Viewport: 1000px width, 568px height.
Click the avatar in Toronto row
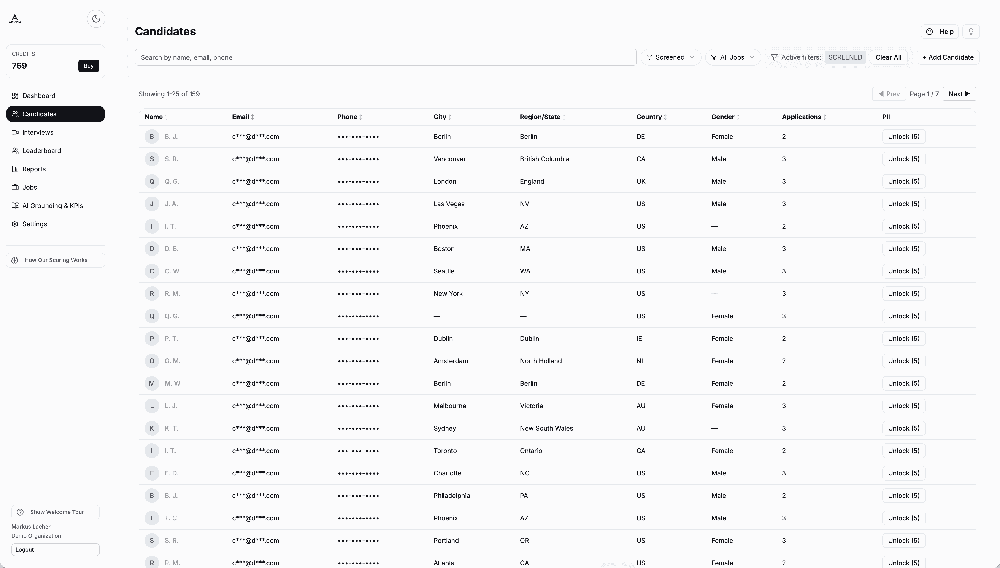coord(151,451)
